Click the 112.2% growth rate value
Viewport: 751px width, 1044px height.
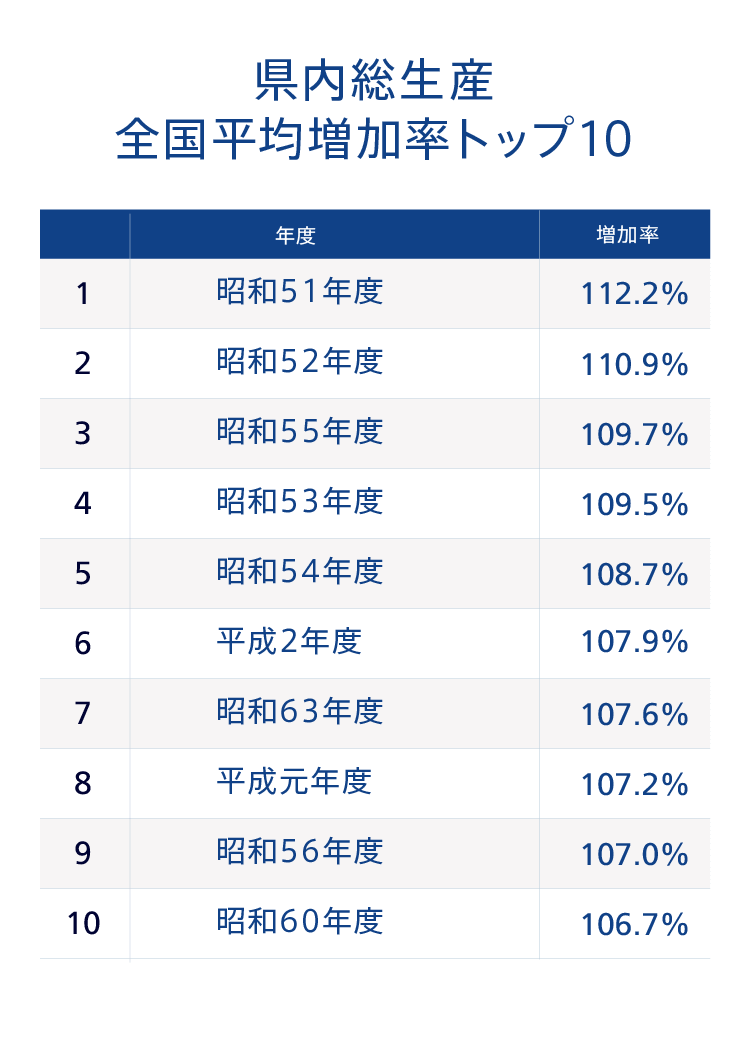634,294
